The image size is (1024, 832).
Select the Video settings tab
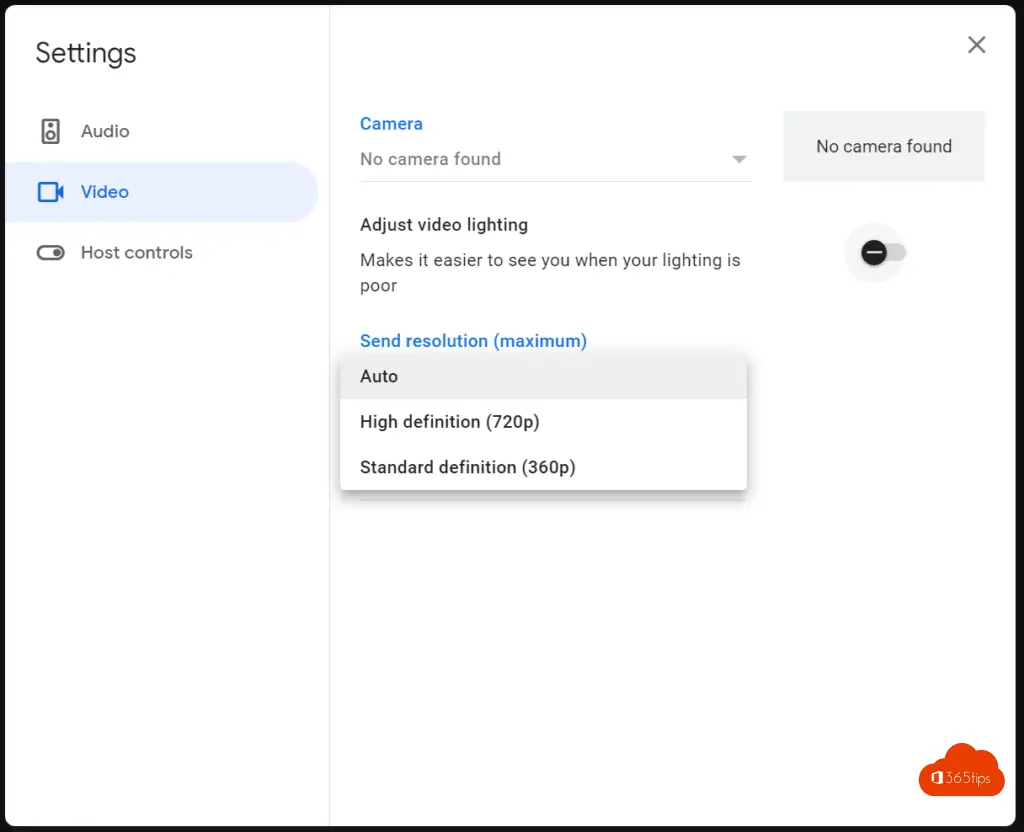105,192
